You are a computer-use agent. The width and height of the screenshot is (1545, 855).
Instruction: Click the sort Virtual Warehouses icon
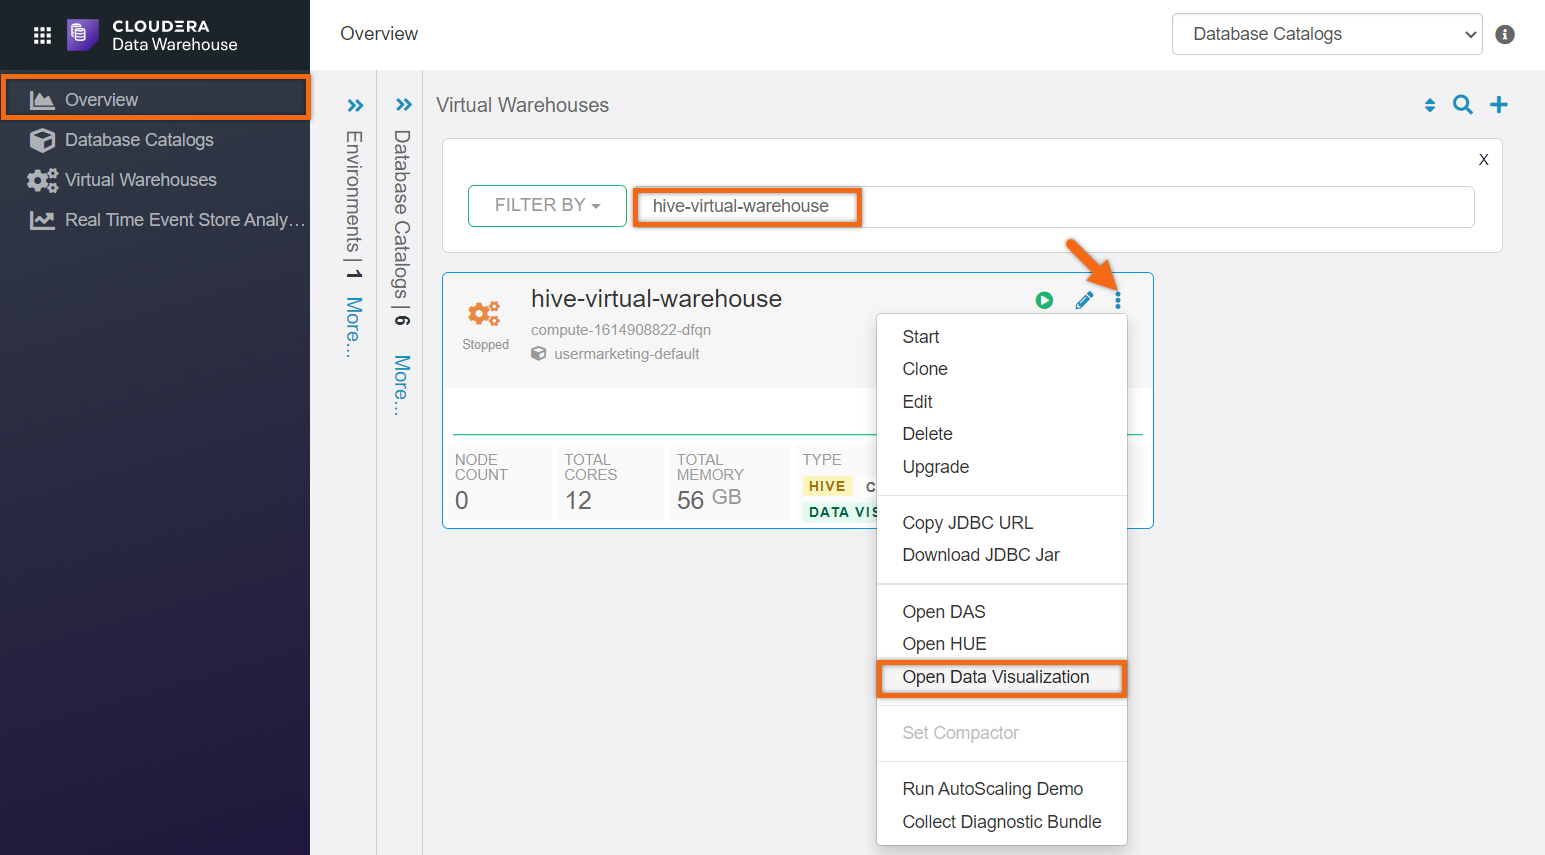1430,105
